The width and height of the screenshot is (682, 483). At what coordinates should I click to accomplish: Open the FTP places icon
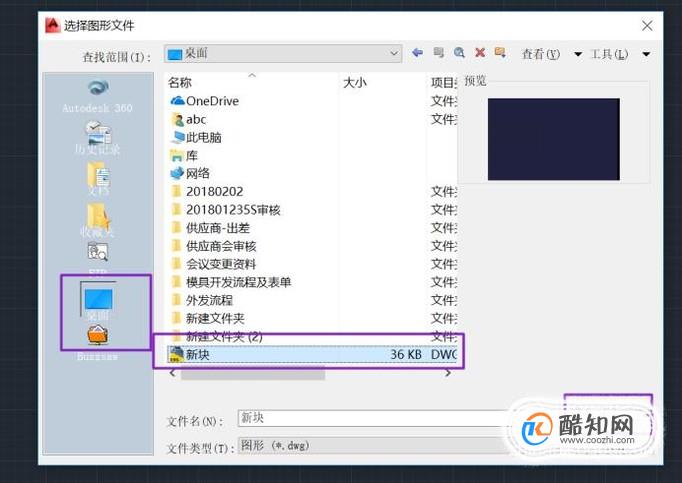coord(98,259)
